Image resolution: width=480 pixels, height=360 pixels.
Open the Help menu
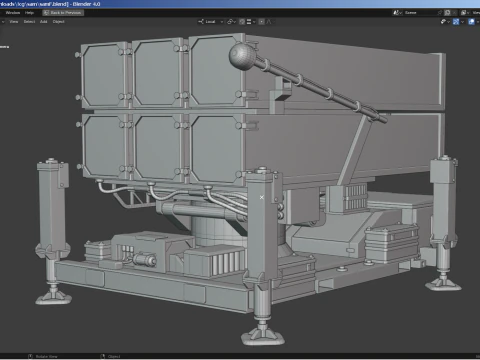pyautogui.click(x=29, y=13)
